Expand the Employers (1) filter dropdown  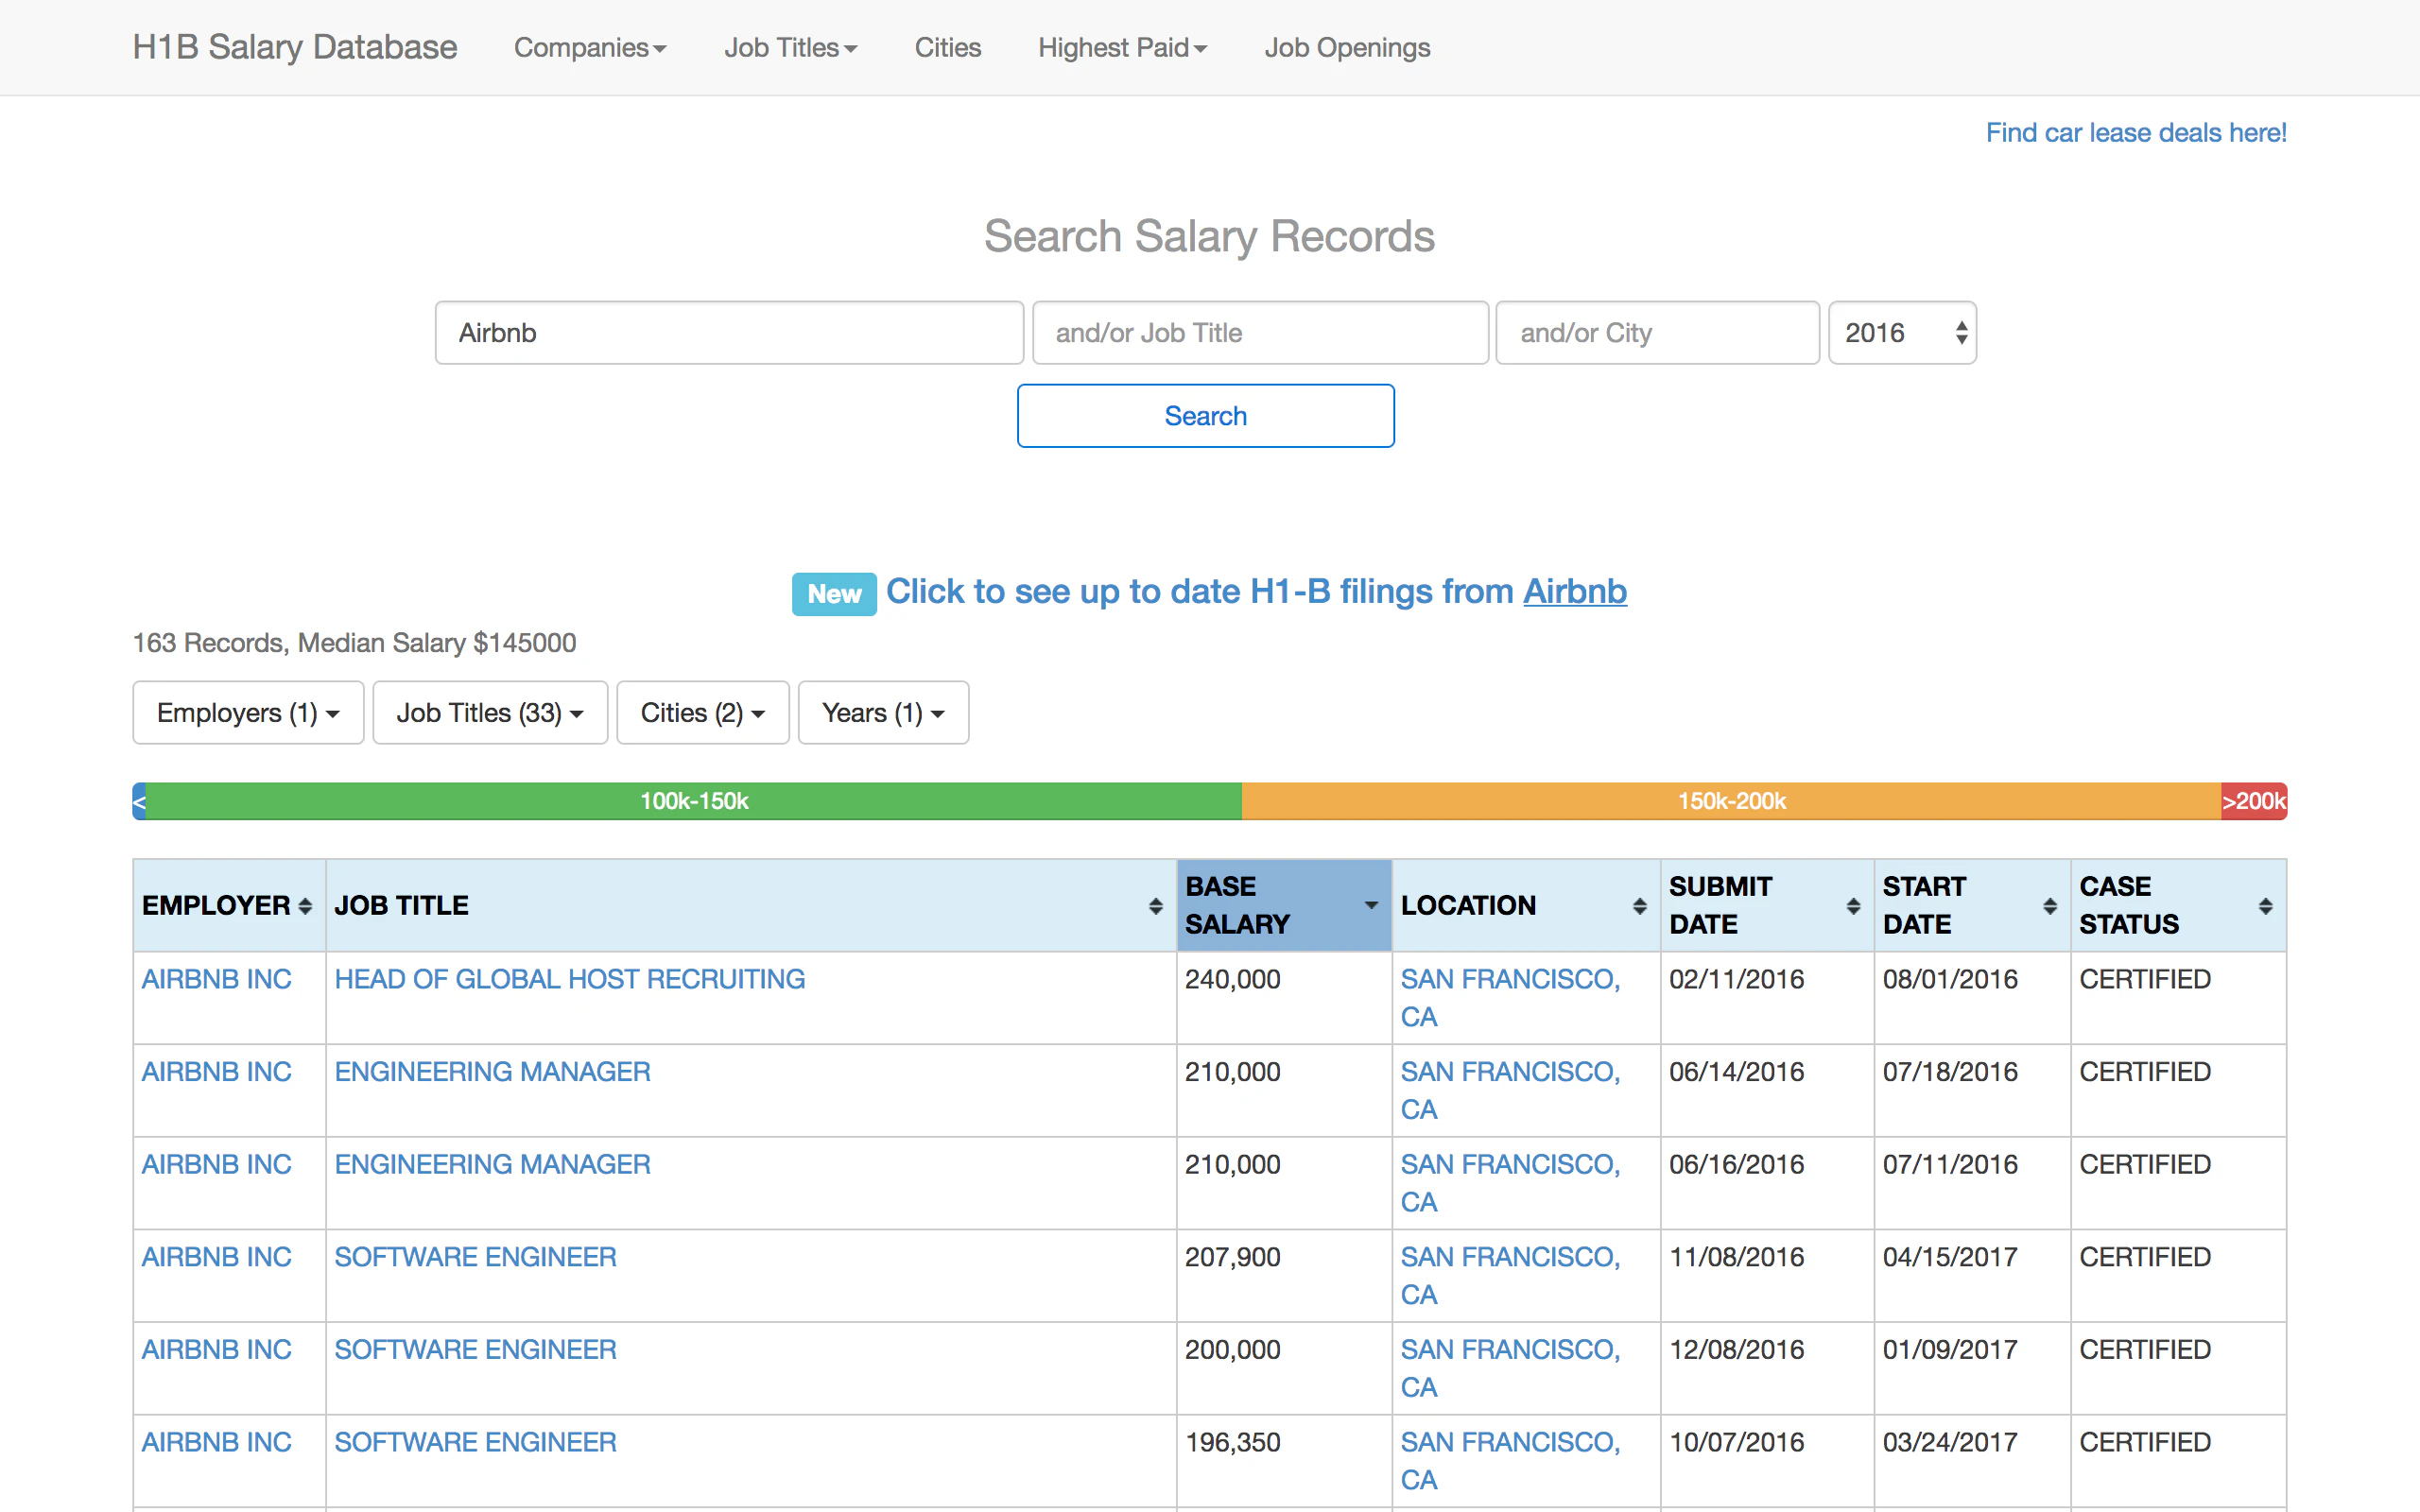pos(248,713)
